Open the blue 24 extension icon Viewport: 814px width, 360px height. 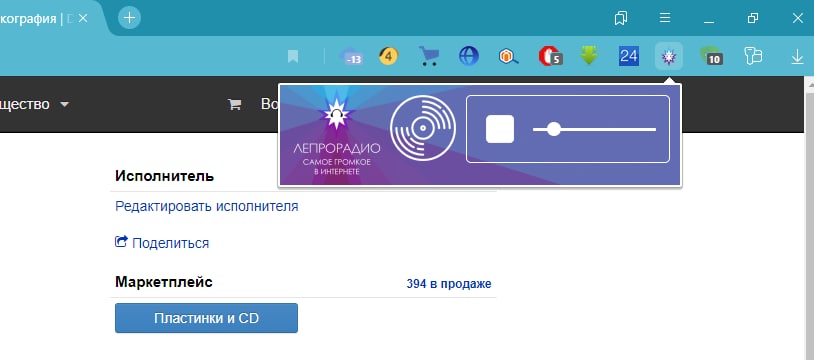[x=629, y=56]
